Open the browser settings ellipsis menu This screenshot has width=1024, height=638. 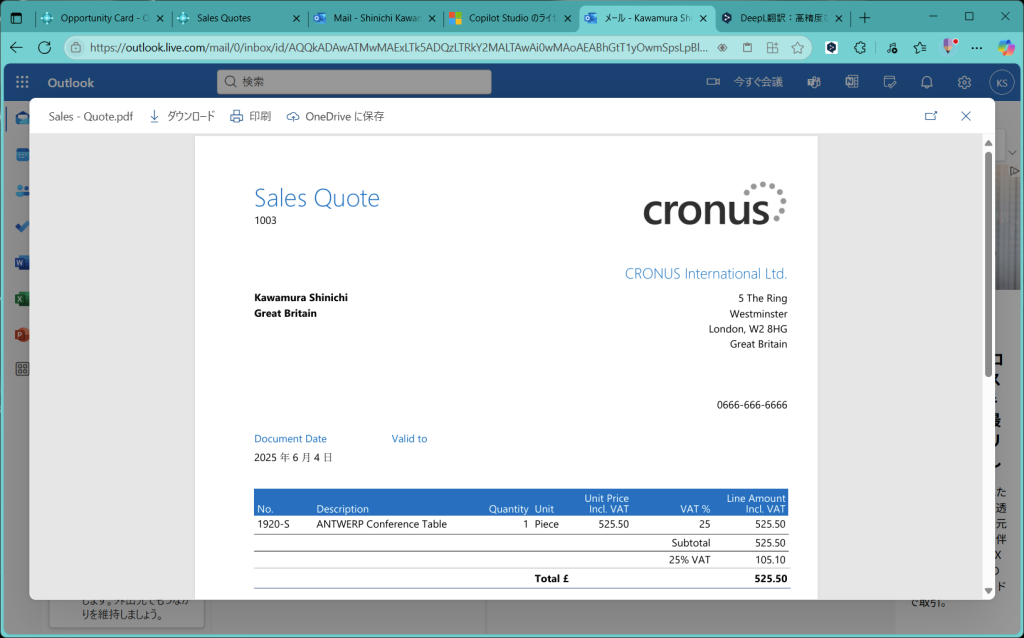[976, 48]
